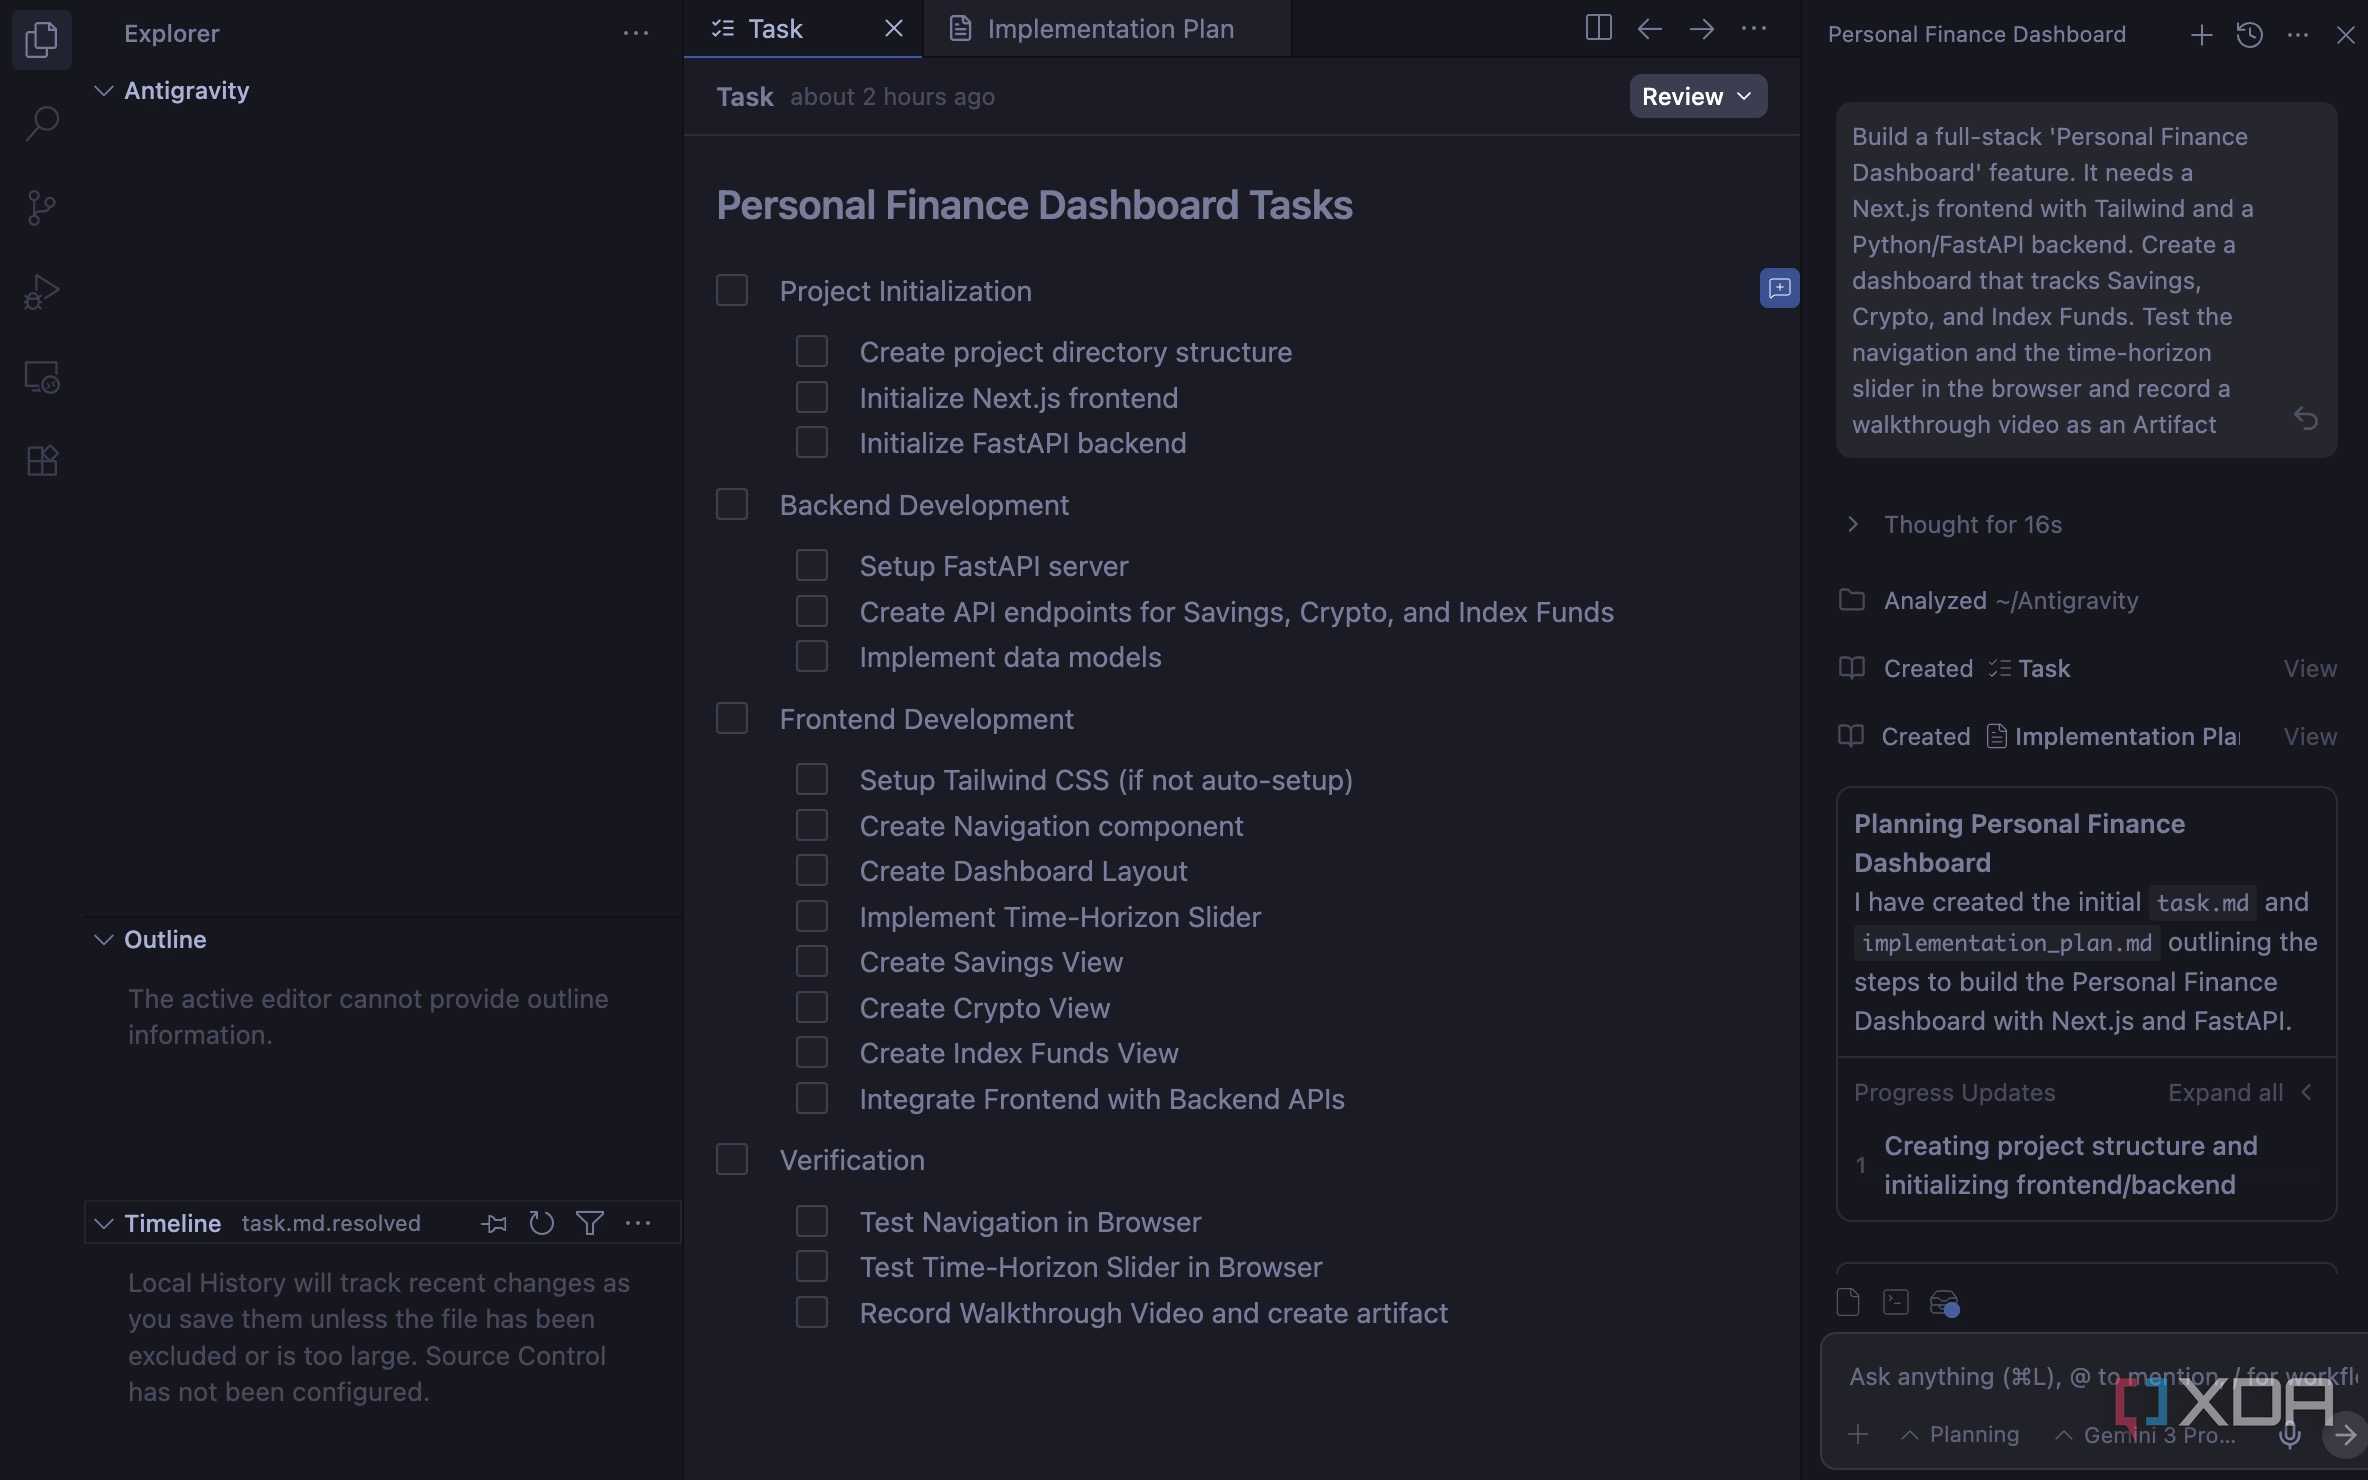The width and height of the screenshot is (2368, 1480).
Task: Filter the Timeline entries
Action: (590, 1222)
